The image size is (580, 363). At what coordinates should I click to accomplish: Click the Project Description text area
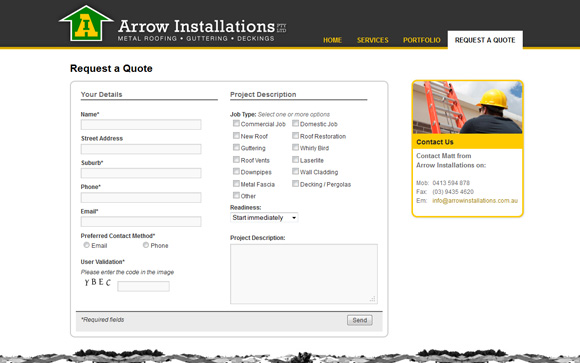pos(304,274)
